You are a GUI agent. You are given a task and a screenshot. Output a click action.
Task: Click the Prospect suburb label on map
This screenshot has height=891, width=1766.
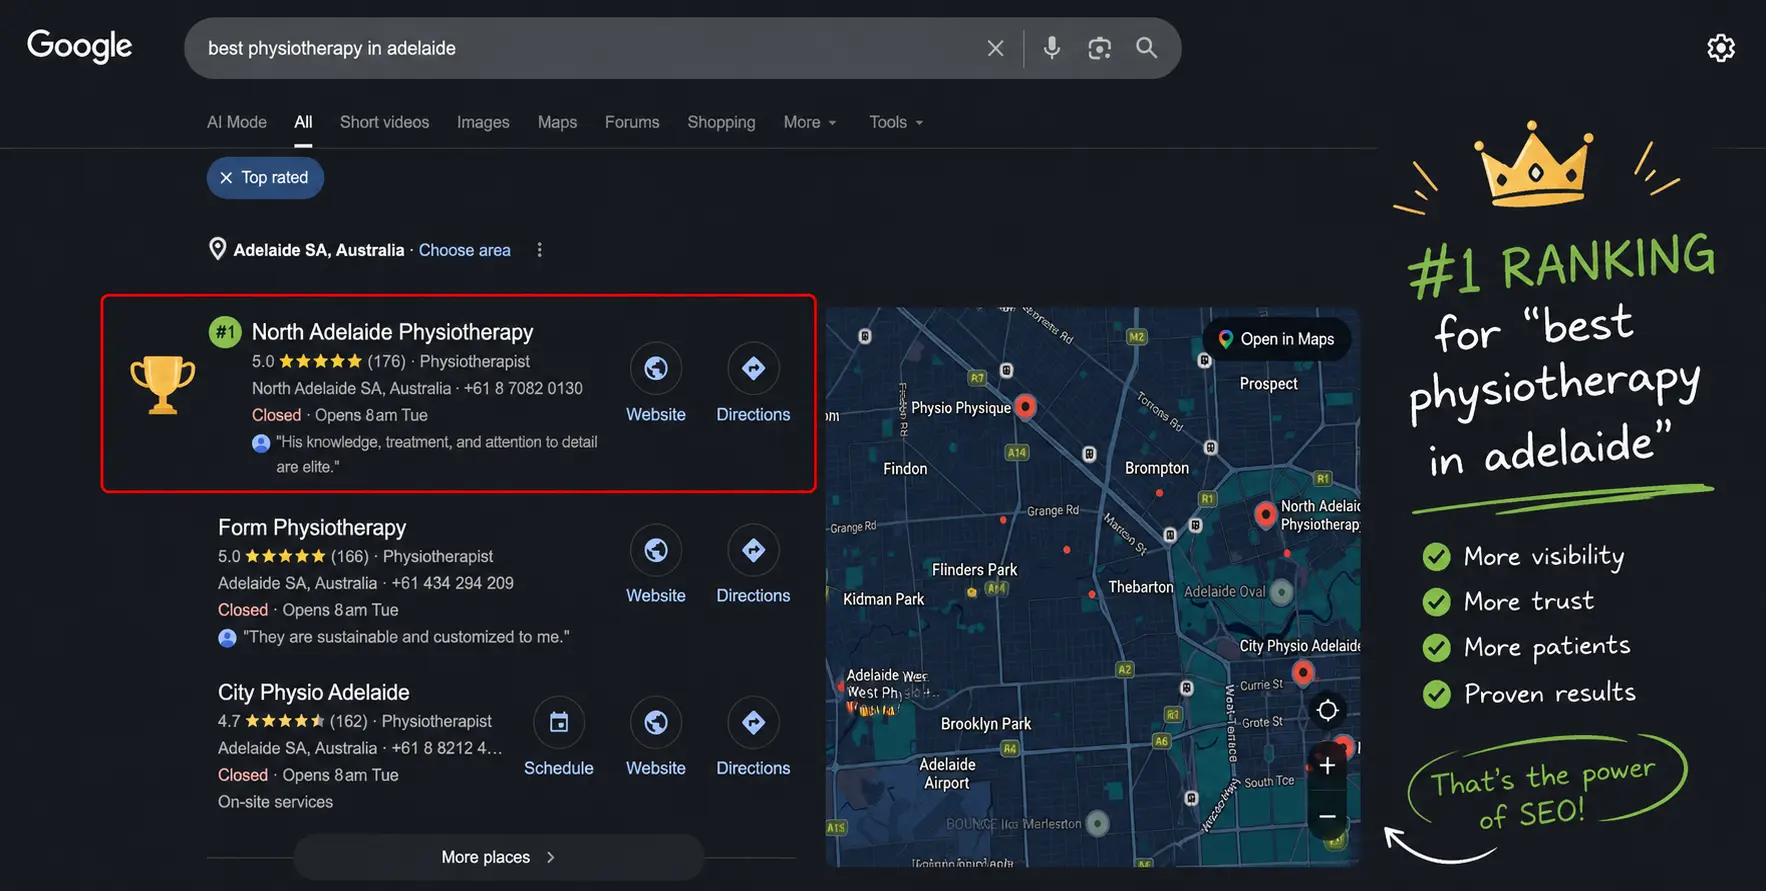[x=1268, y=384]
